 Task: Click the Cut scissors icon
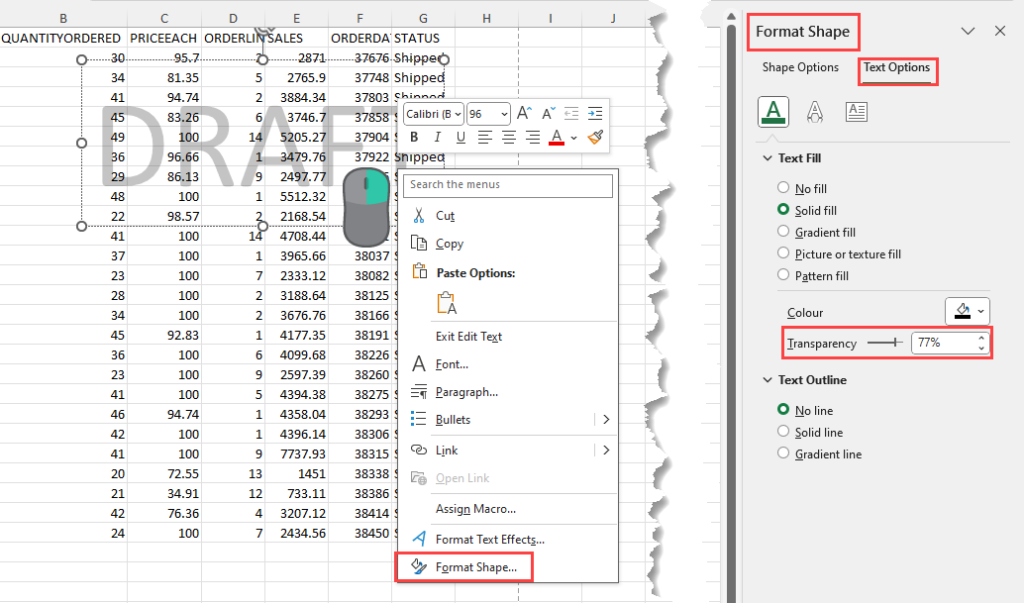click(419, 216)
